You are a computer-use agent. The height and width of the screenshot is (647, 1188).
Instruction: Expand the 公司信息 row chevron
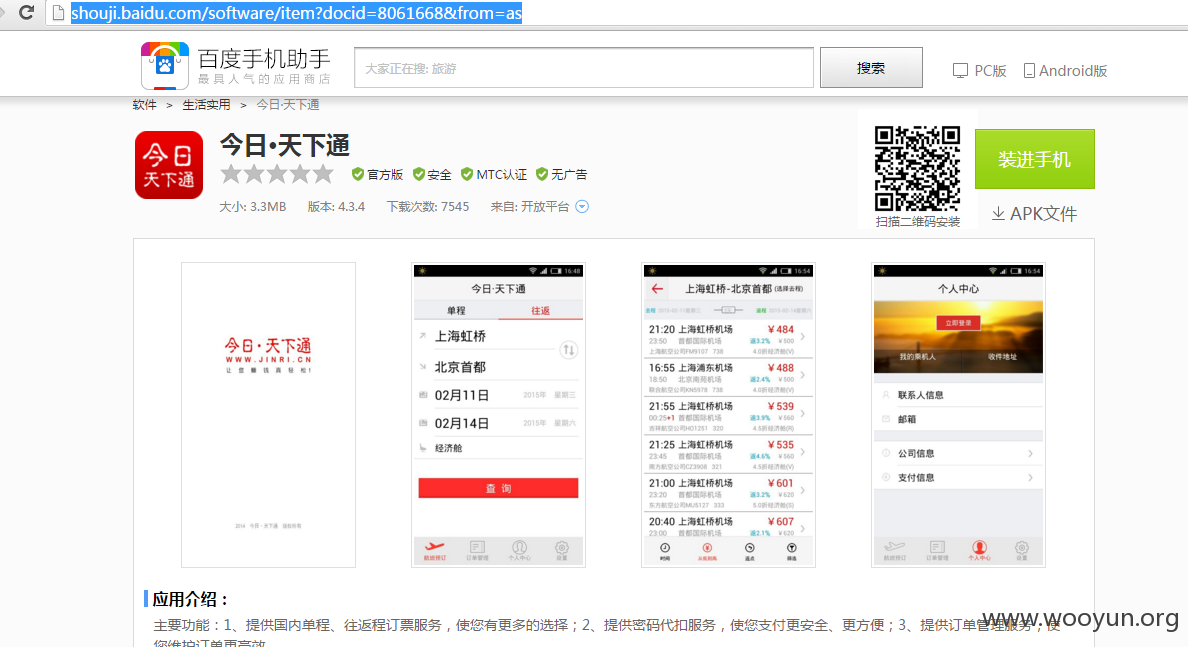(x=1030, y=453)
